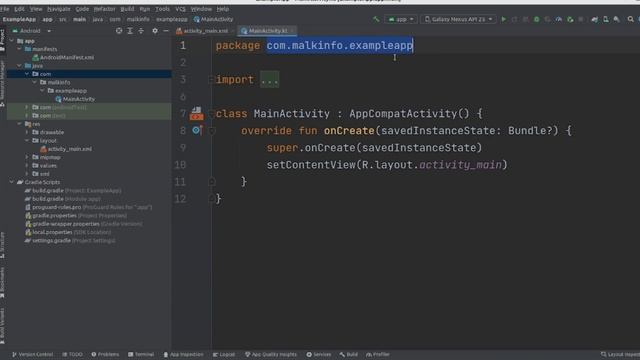Open Project panel gear options
640x360 pixels.
click(155, 31)
